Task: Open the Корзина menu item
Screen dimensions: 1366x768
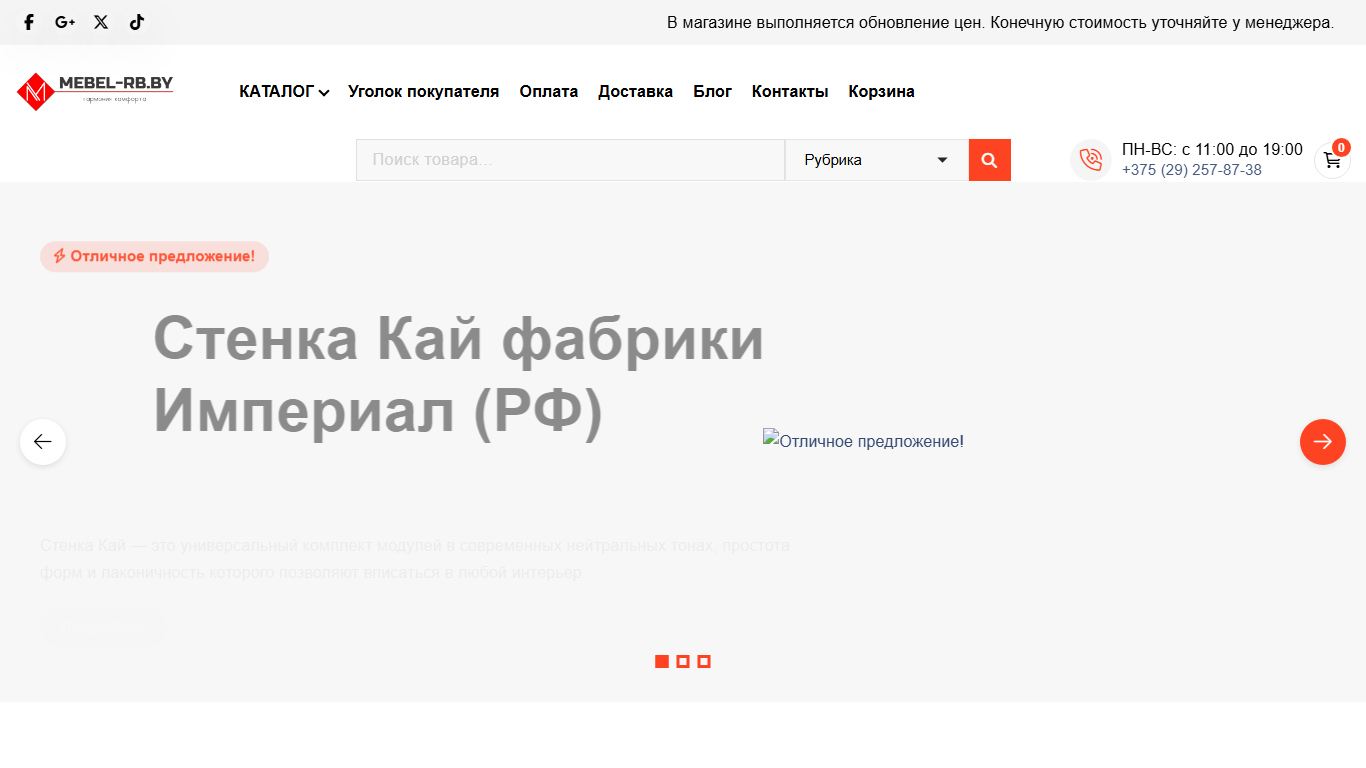Action: tap(882, 92)
